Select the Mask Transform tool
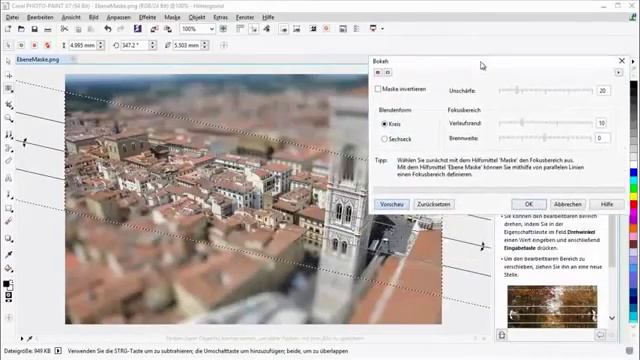This screenshot has height=360, width=640. pos(9,76)
